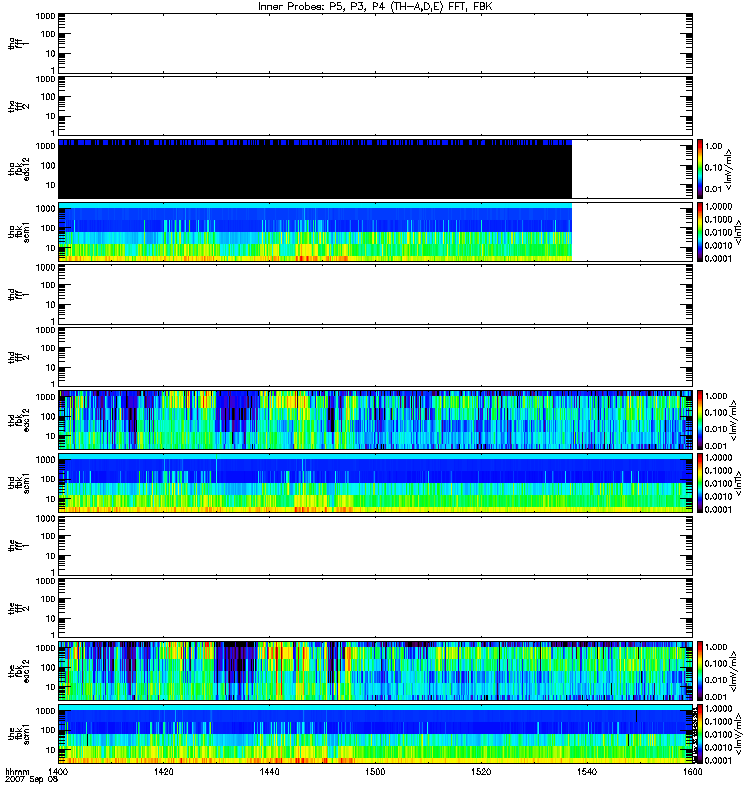
Task: Click the "tha fbk scm1" panel label
Action: click(19, 232)
